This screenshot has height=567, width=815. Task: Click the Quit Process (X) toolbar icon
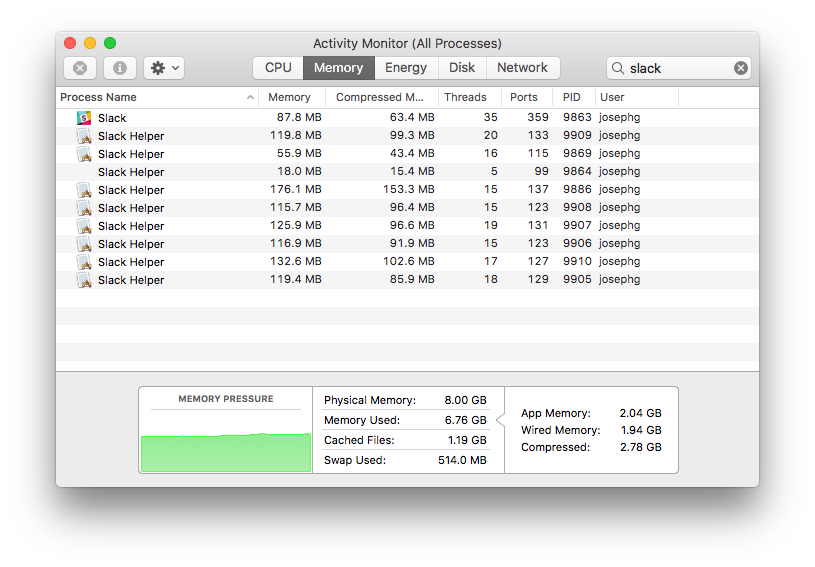80,68
